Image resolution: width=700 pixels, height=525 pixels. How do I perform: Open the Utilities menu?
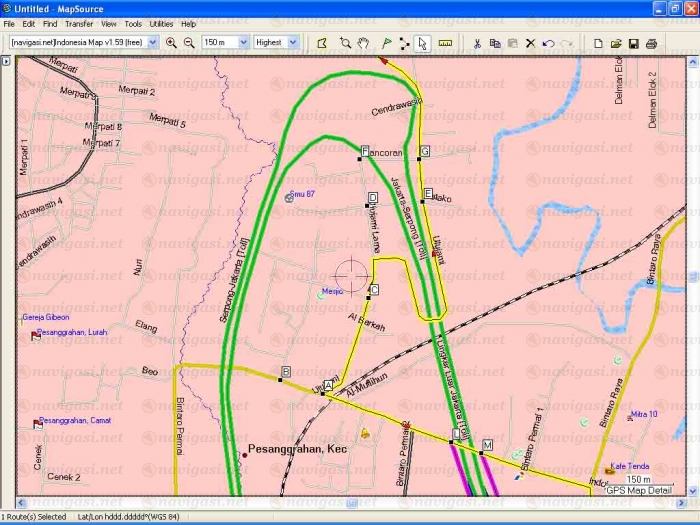161,23
